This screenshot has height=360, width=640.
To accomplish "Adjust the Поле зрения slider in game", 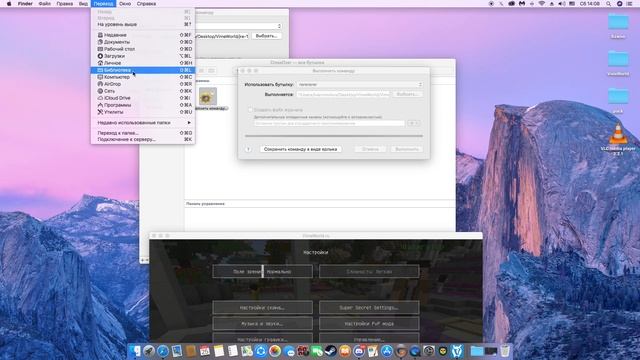I will pos(262,271).
